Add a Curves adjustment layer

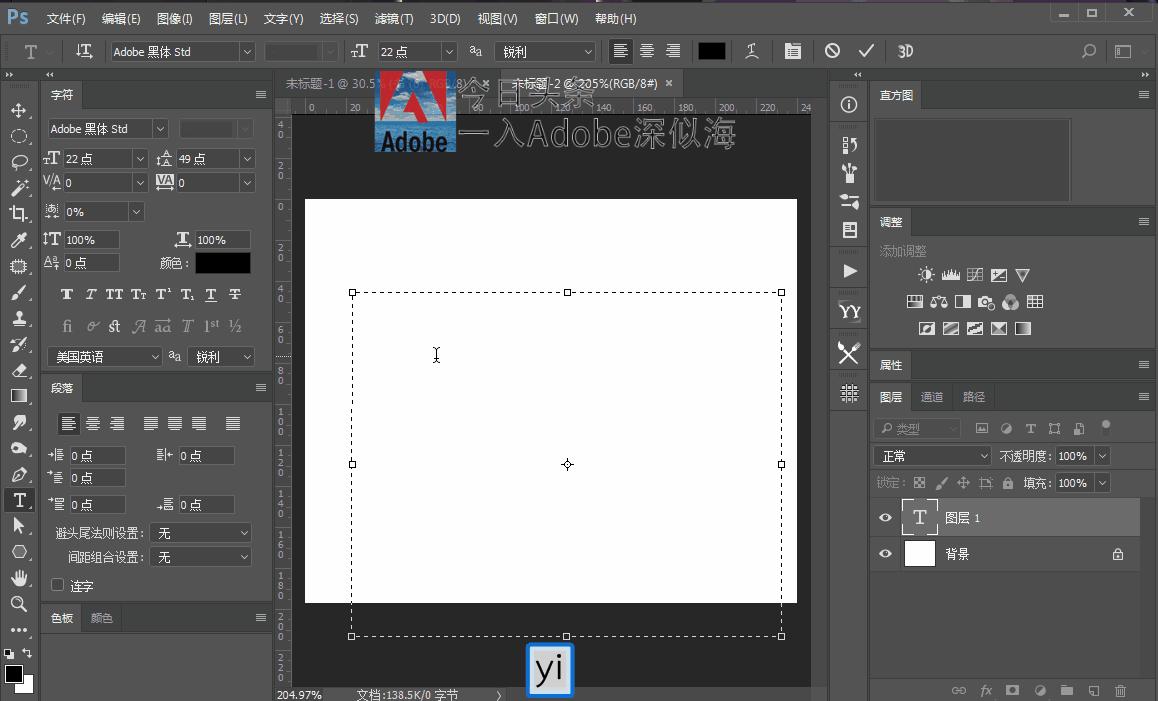(x=975, y=274)
